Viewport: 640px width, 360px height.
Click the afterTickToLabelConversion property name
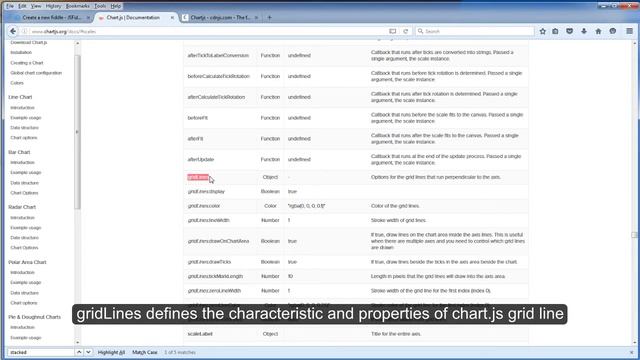(218, 55)
